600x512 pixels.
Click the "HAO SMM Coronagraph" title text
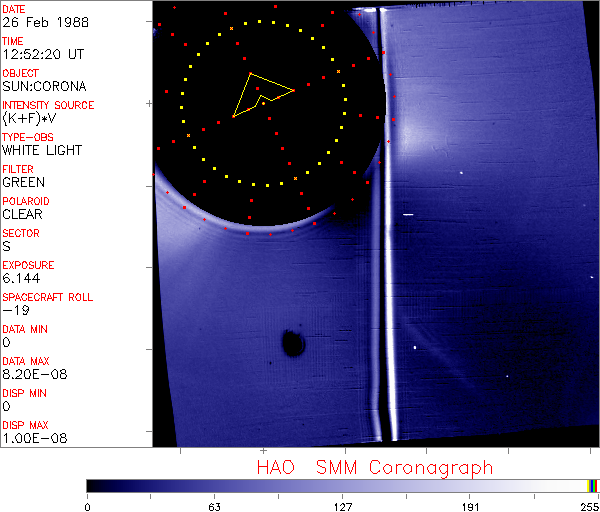point(374,467)
